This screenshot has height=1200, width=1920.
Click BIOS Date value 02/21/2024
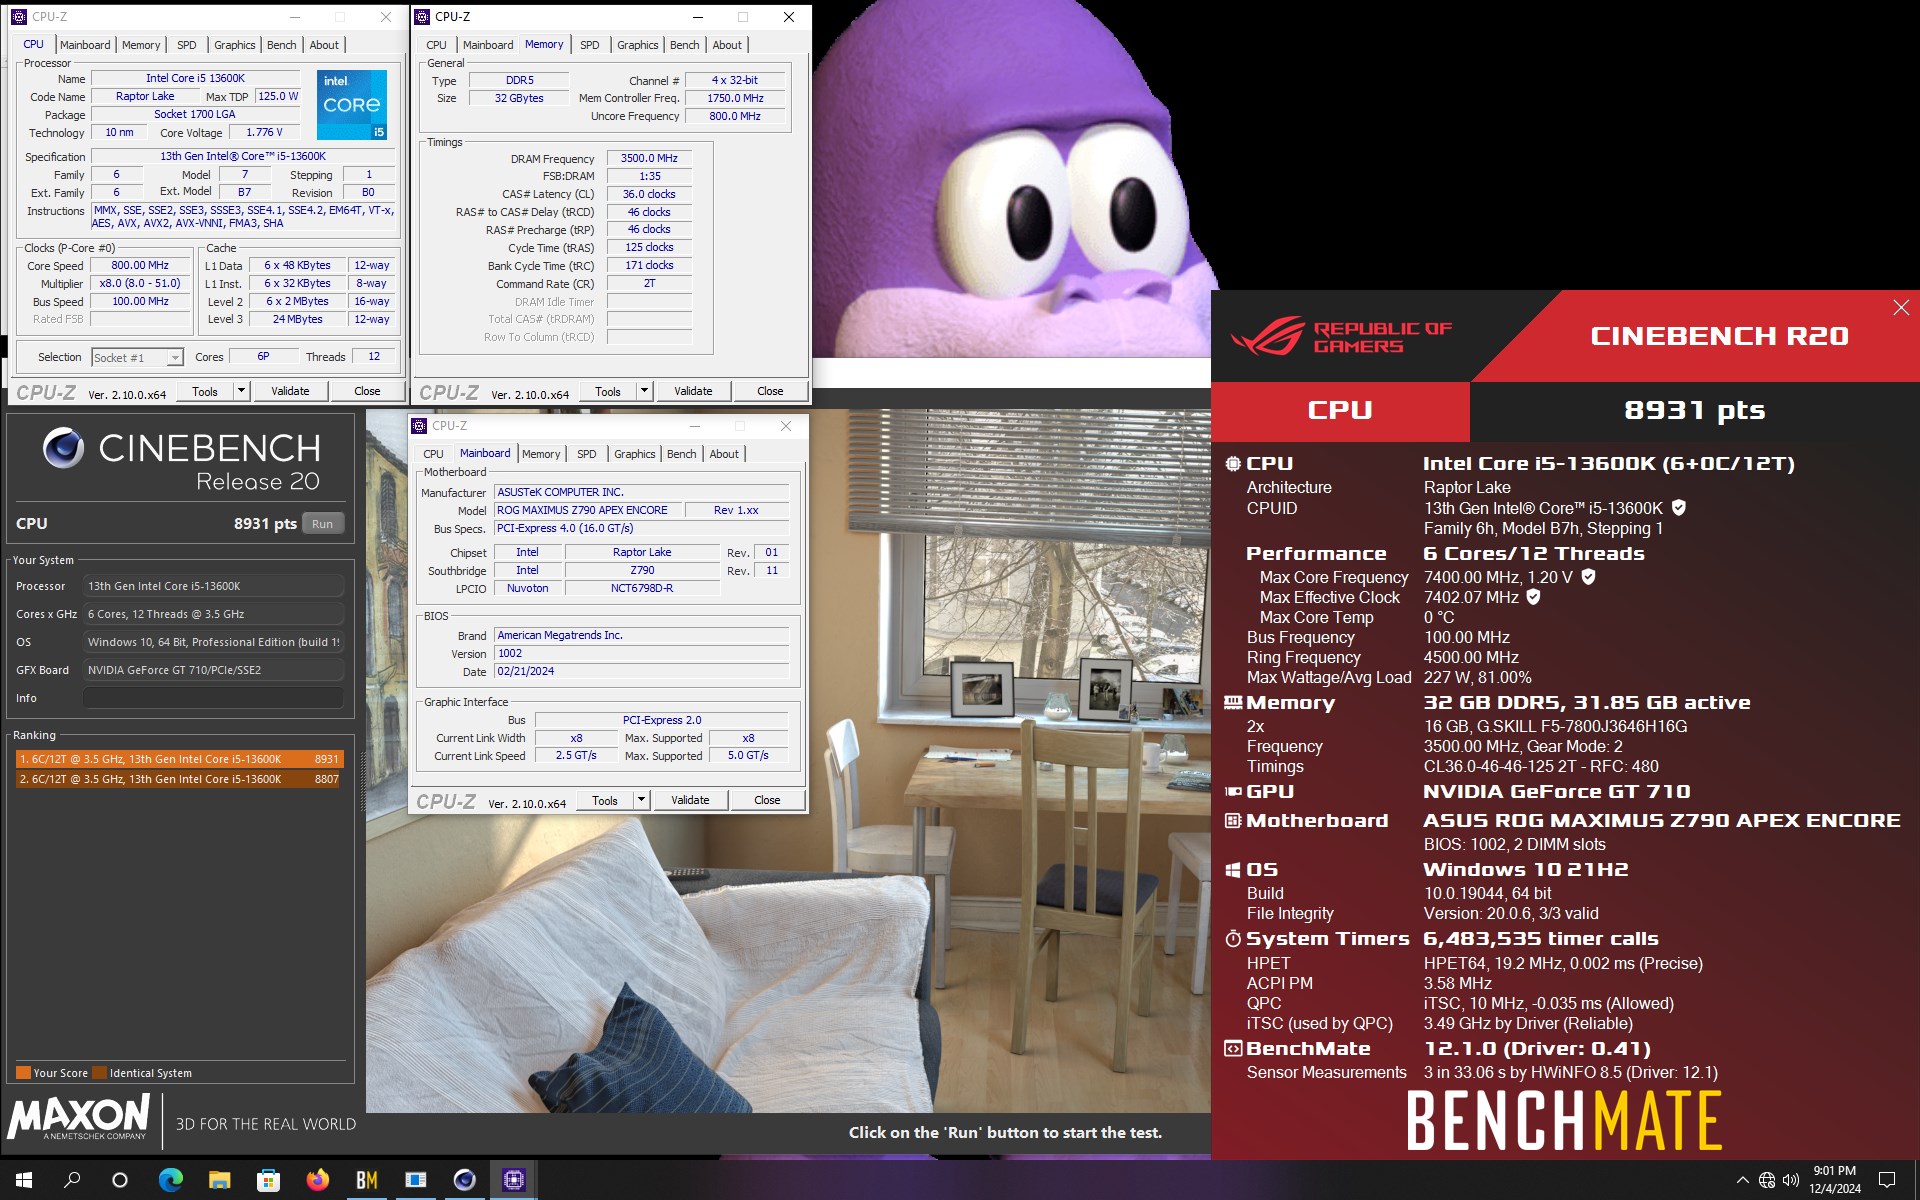pyautogui.click(x=641, y=672)
